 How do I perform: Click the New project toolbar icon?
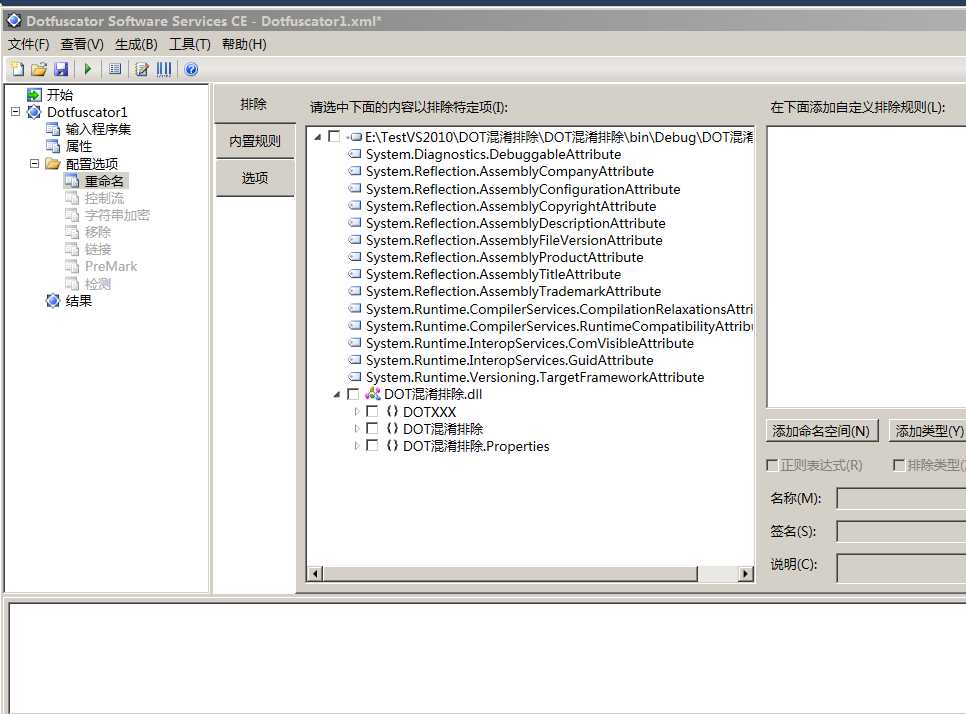coord(17,69)
